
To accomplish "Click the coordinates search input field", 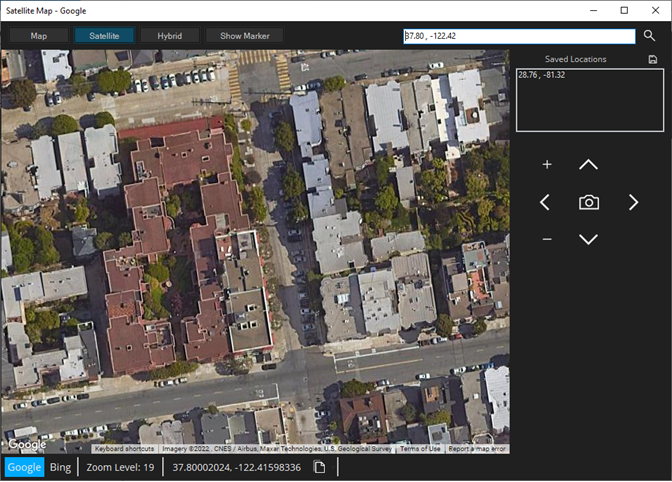I will click(519, 36).
